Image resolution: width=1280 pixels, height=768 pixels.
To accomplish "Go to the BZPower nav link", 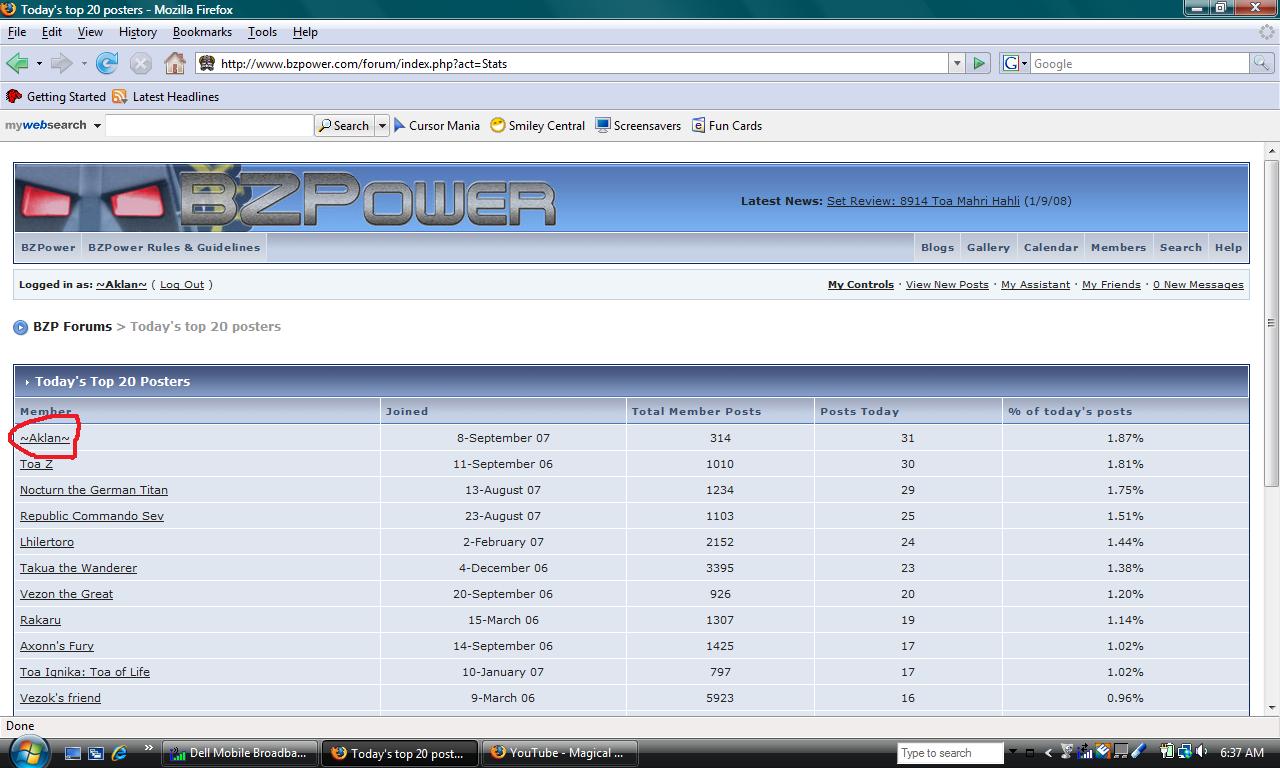I will (x=48, y=247).
